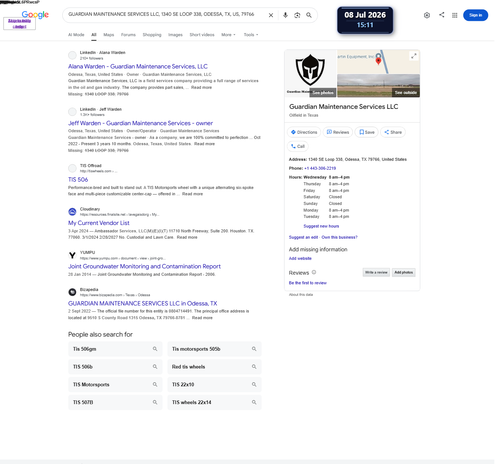
Task: Open the TIS 506 result link
Action: point(78,180)
